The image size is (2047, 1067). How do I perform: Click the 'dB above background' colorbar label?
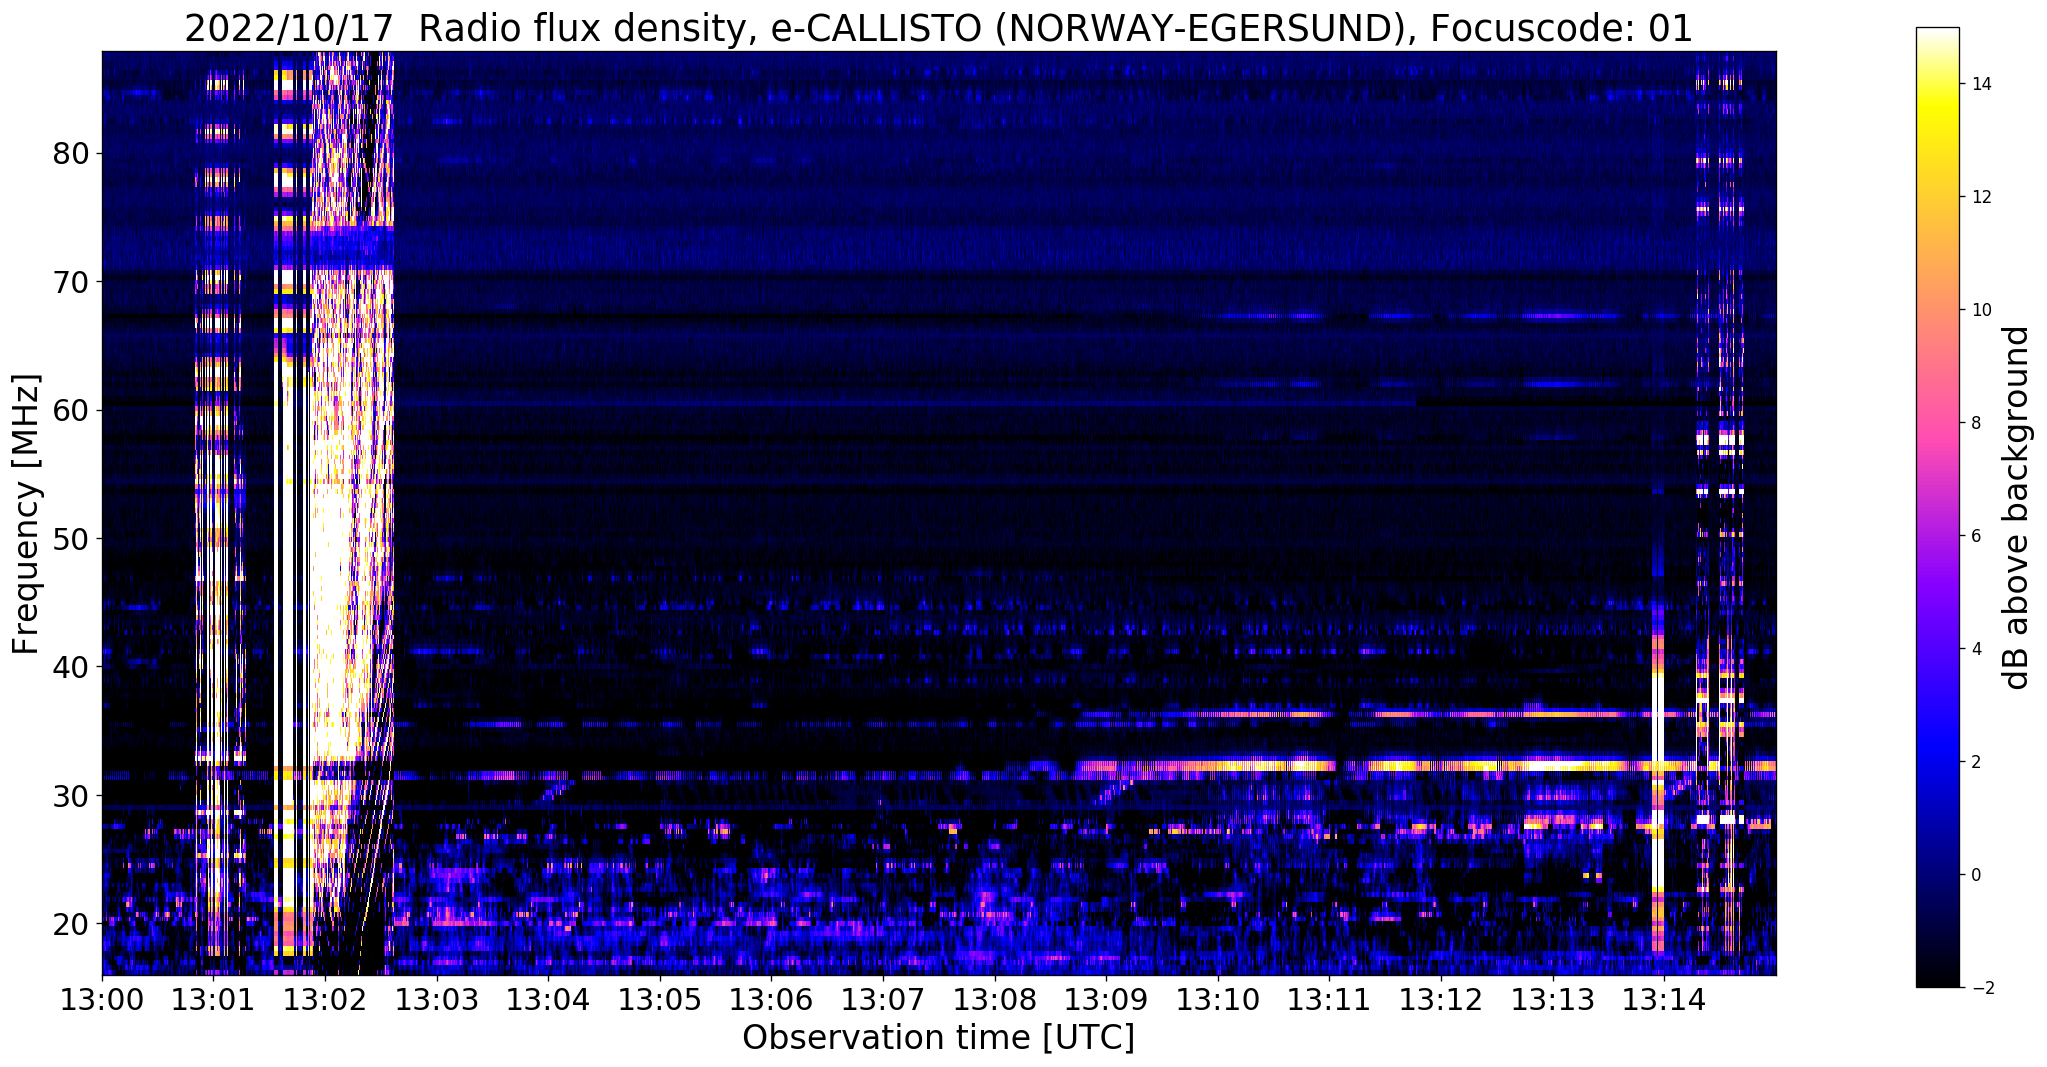pos(2017,508)
